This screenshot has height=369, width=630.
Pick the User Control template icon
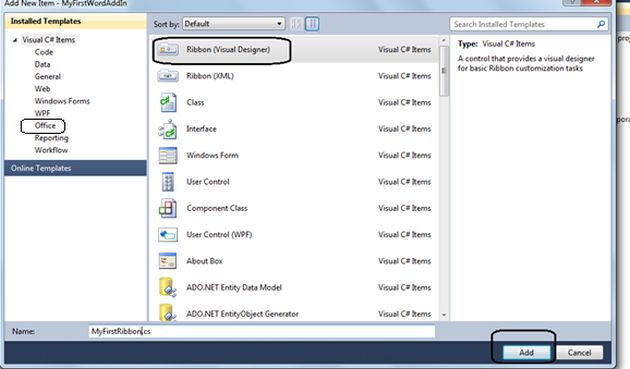tap(168, 182)
